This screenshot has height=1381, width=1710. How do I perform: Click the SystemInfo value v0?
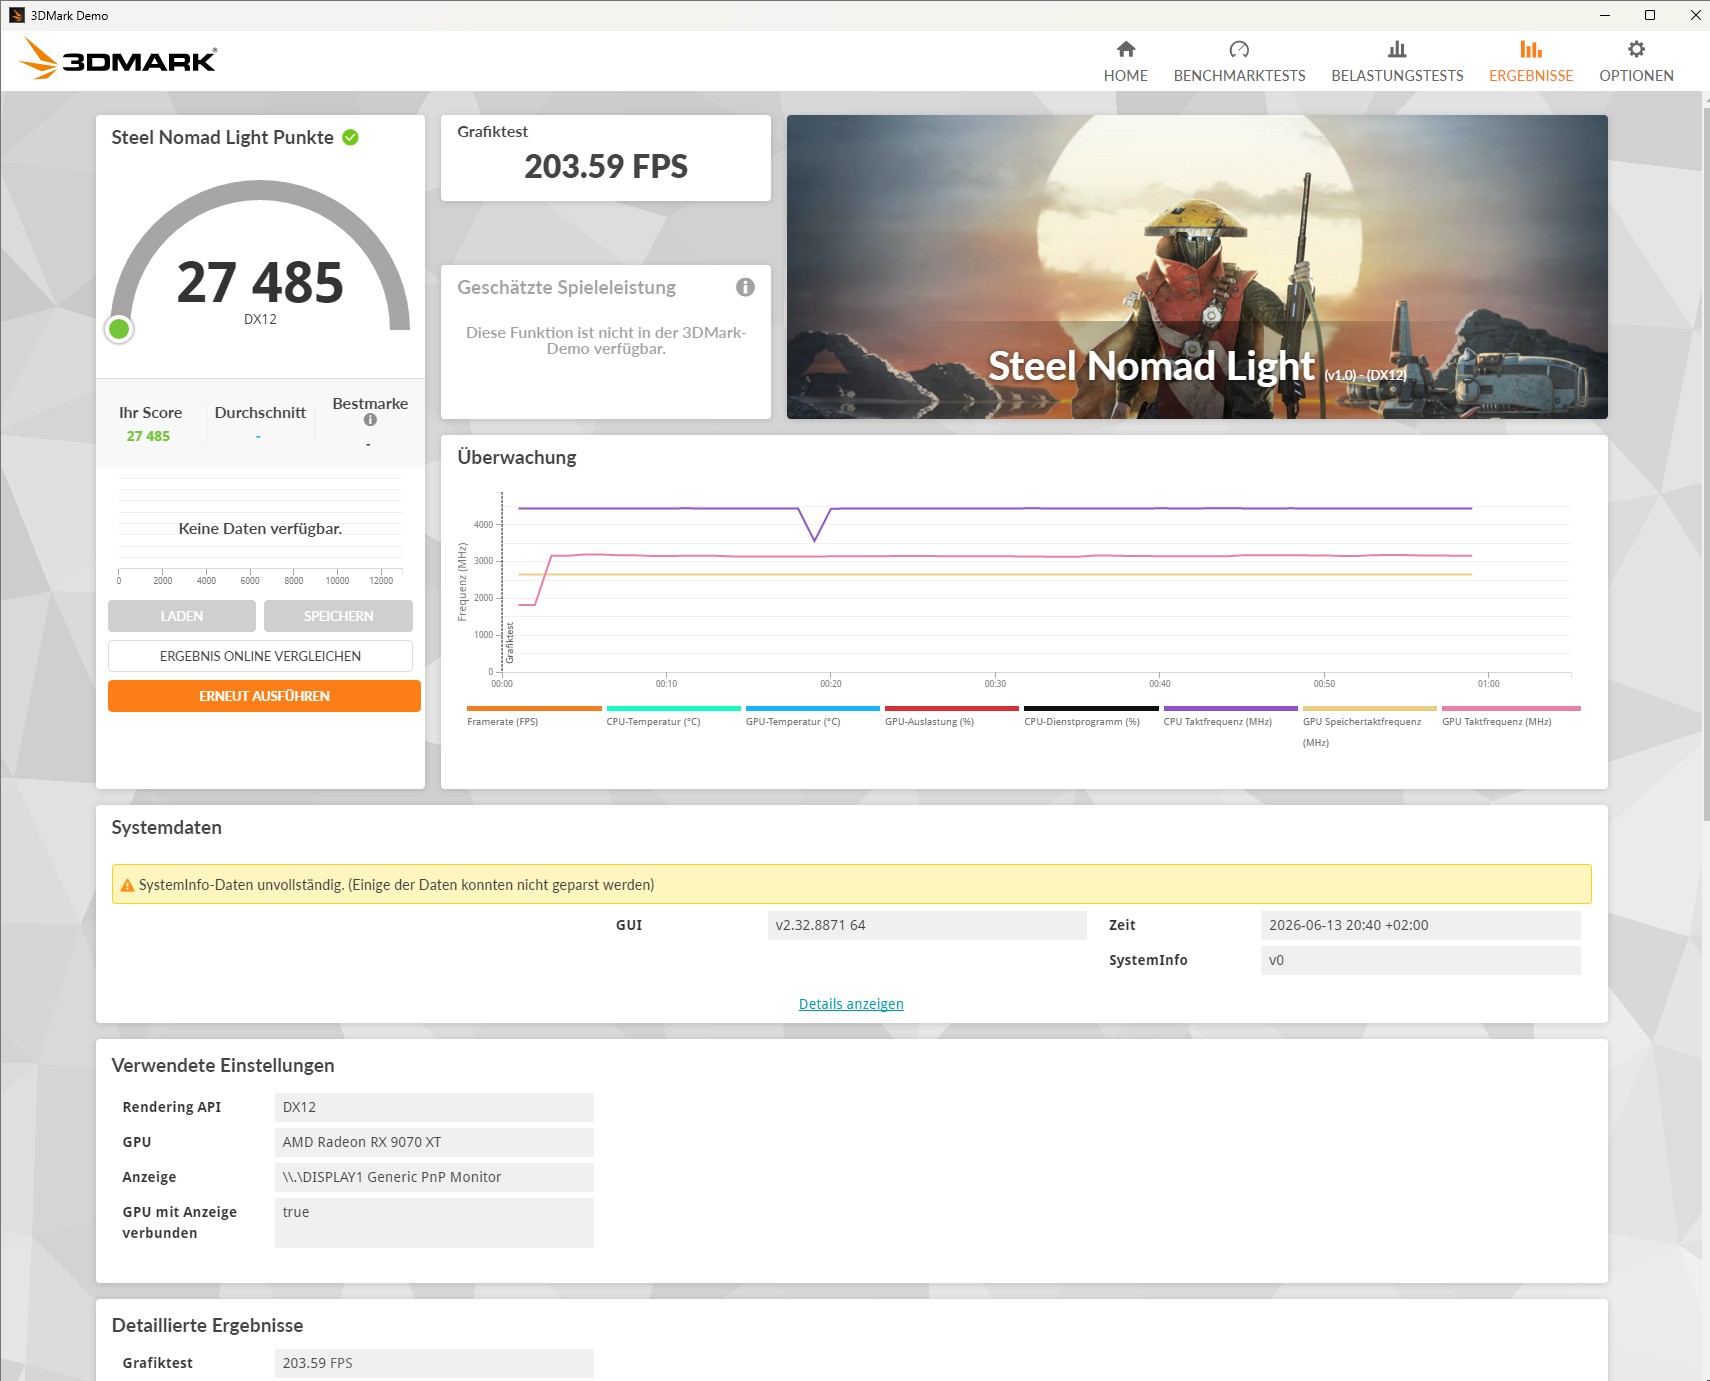pos(1420,960)
